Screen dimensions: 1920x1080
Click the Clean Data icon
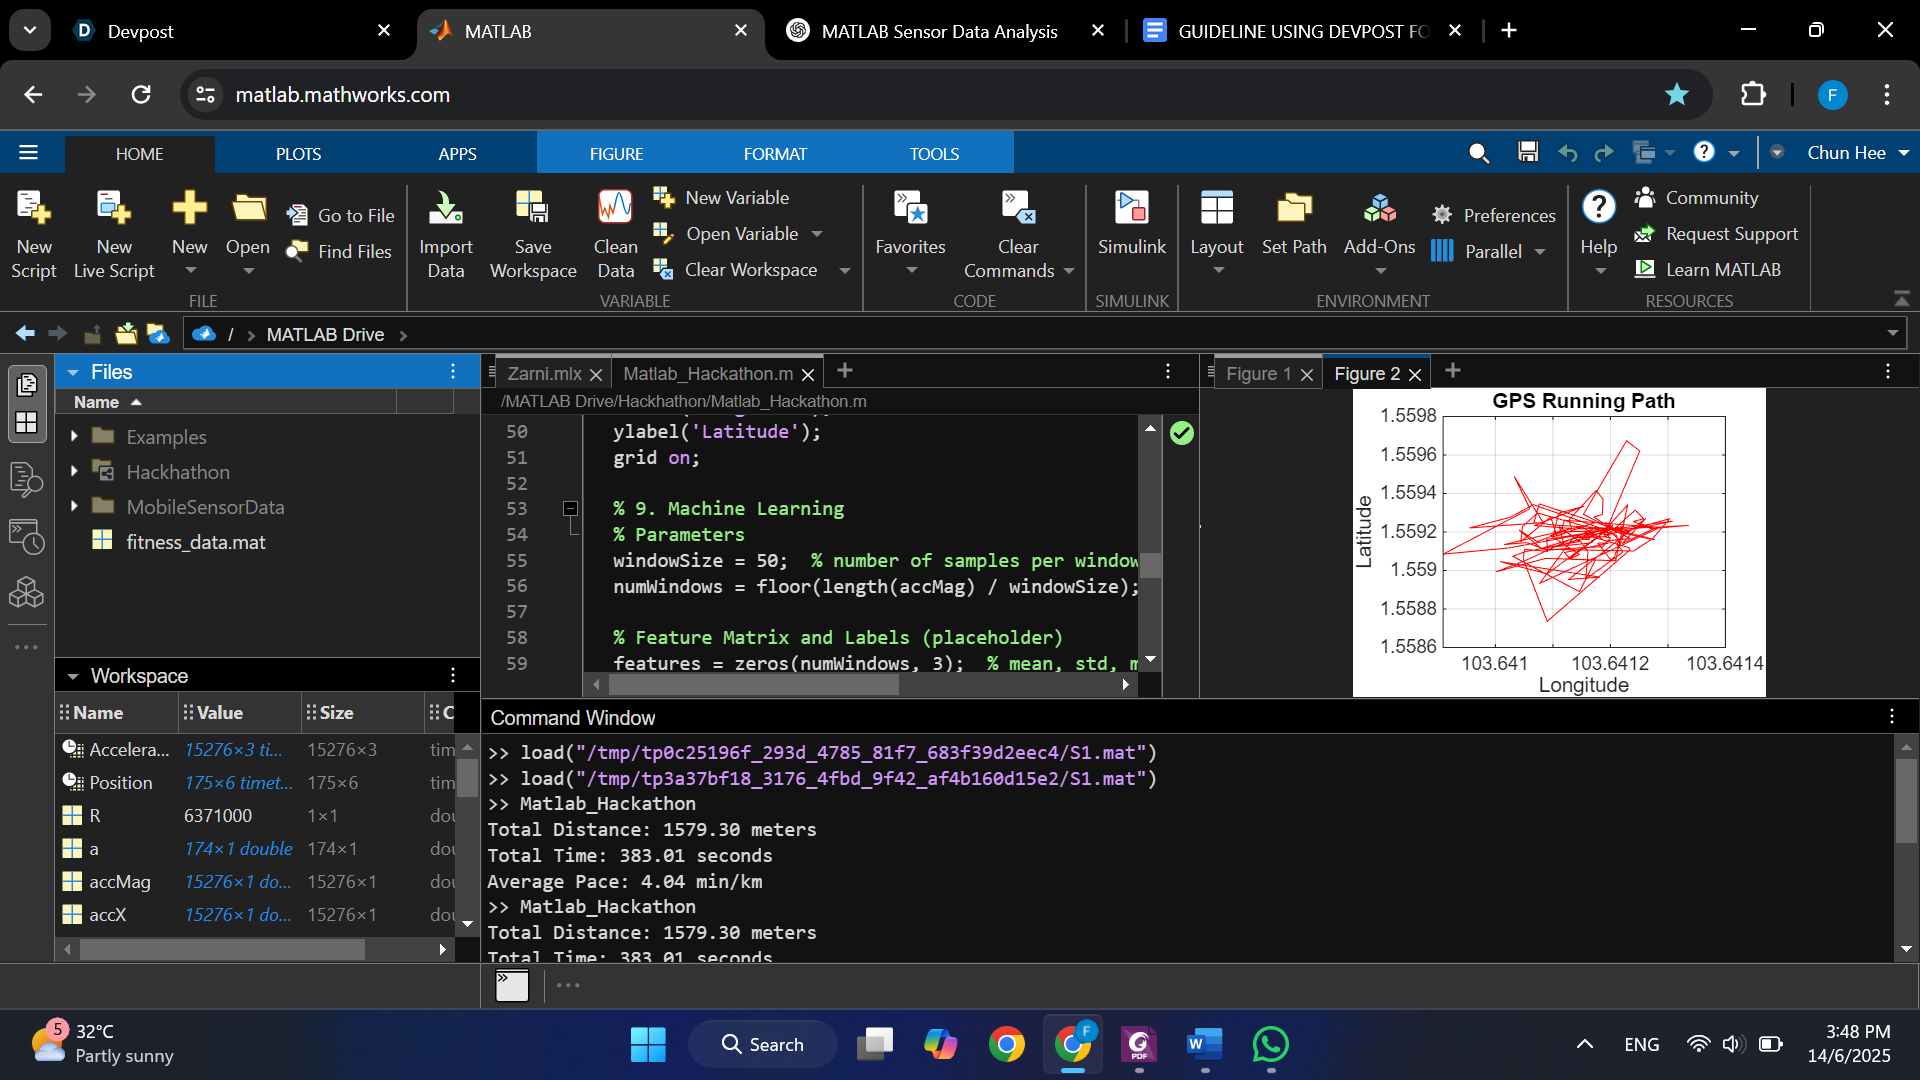tap(614, 208)
